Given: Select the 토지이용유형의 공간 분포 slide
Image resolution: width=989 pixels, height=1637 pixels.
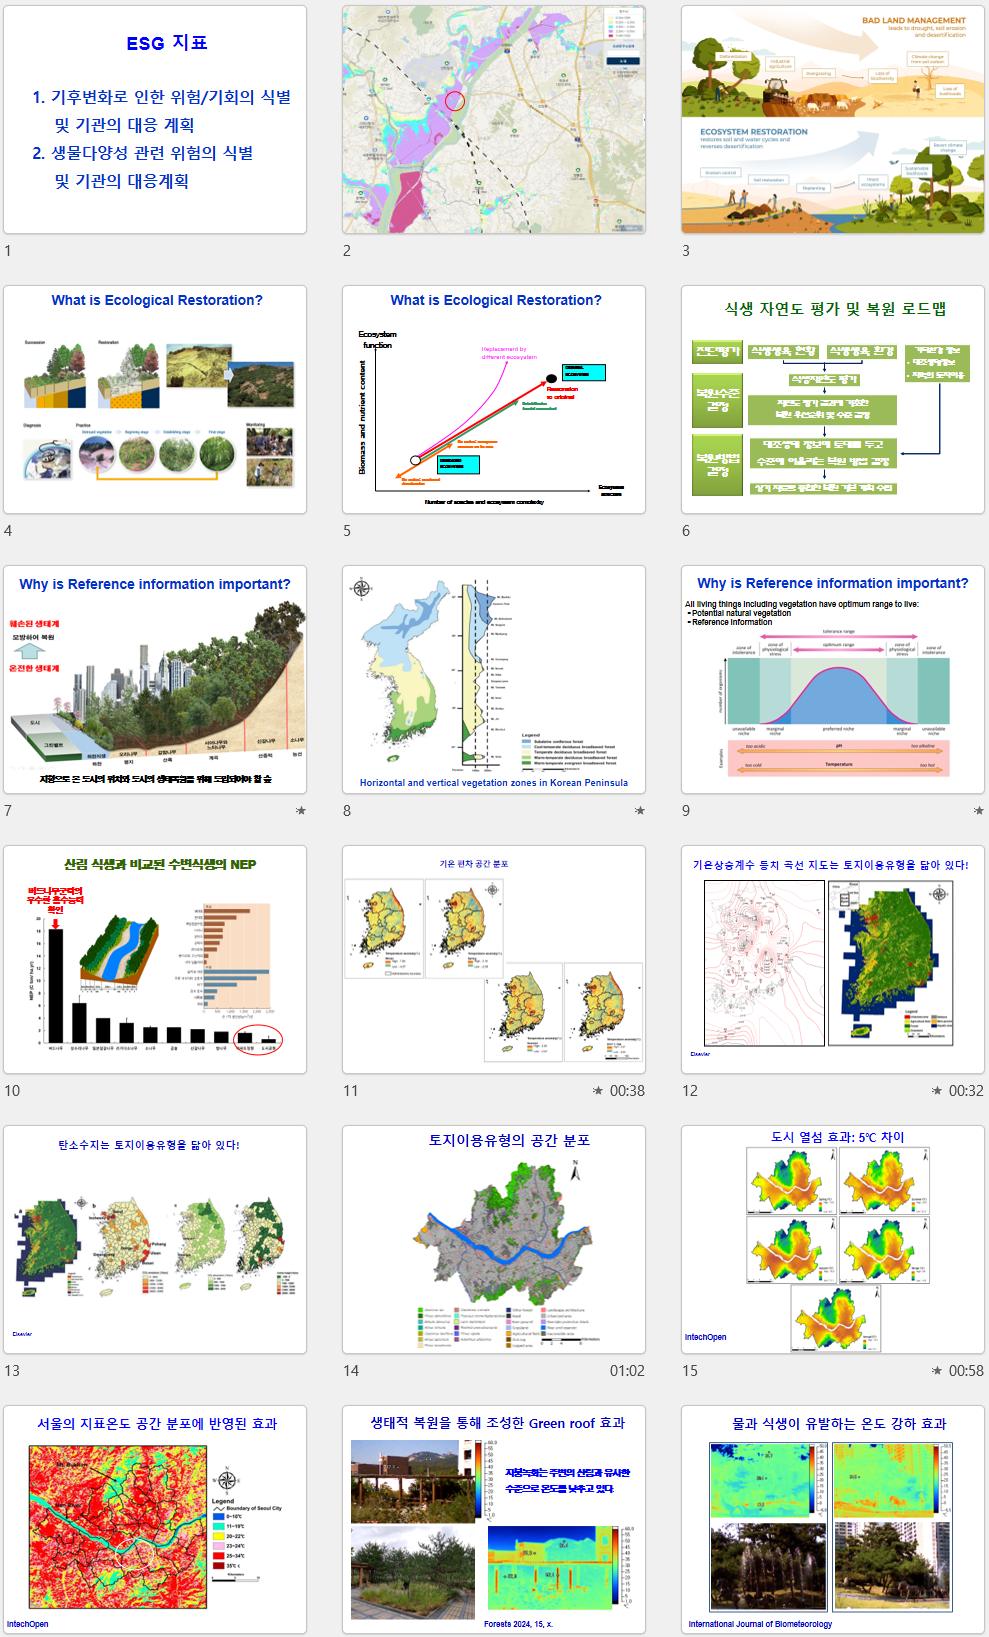Looking at the screenshot, I should click(494, 1240).
